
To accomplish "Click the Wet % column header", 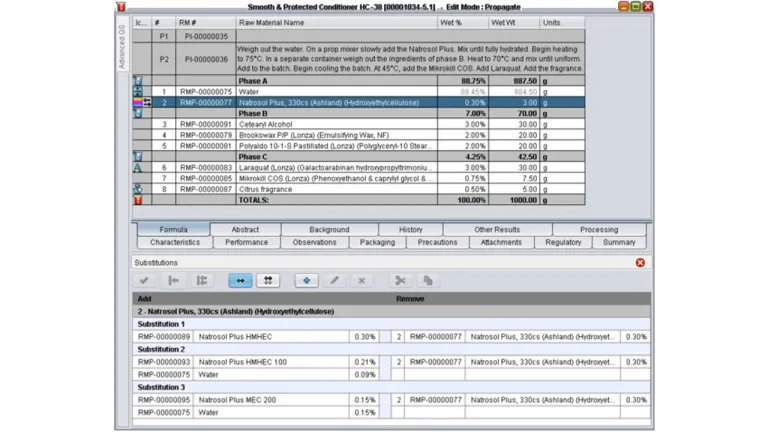I will (x=460, y=22).
